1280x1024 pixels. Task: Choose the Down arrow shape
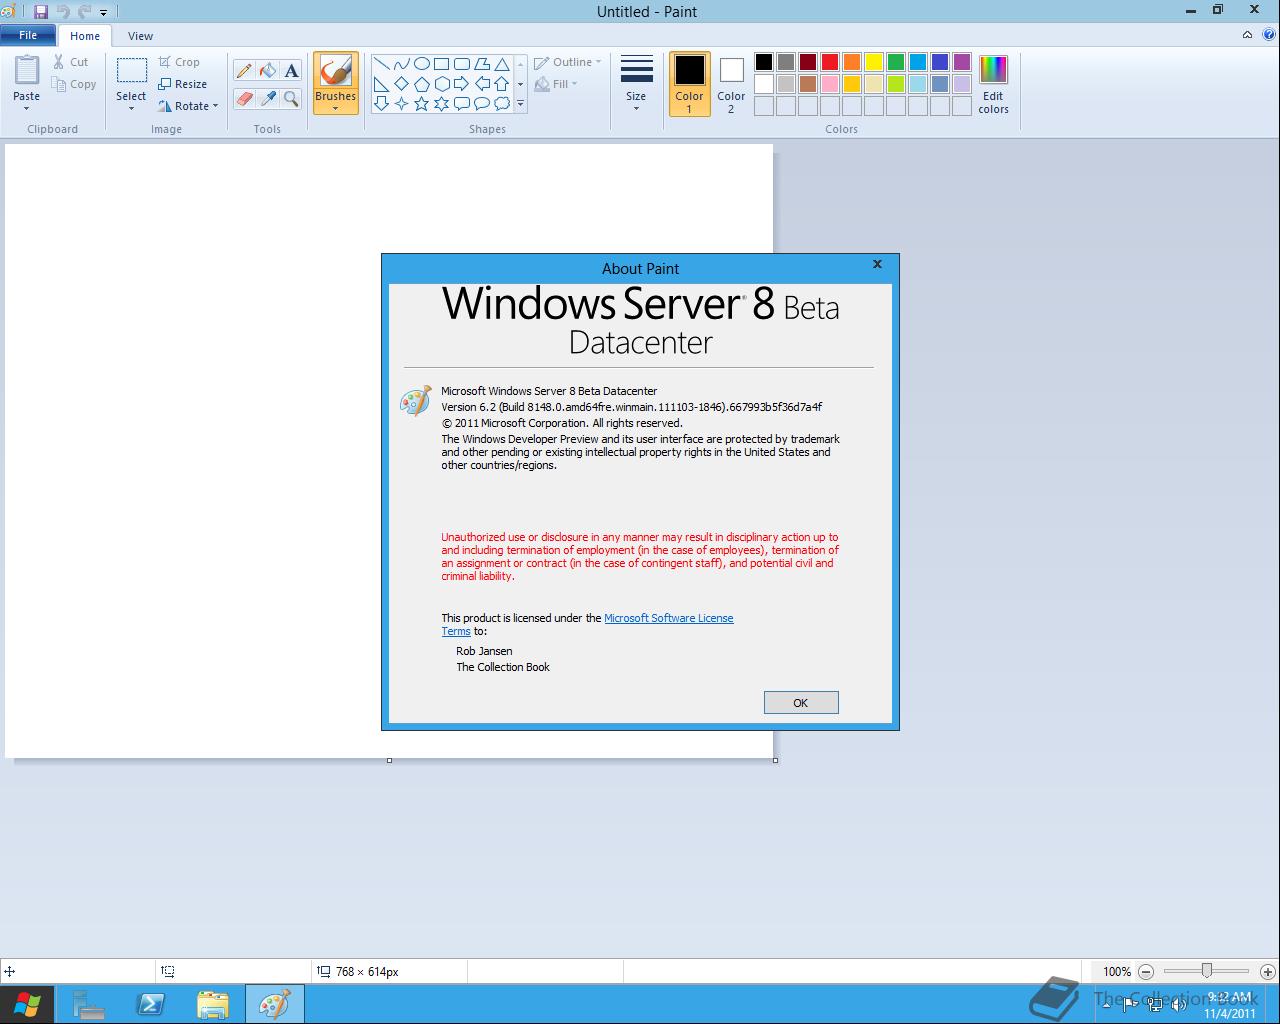382,103
